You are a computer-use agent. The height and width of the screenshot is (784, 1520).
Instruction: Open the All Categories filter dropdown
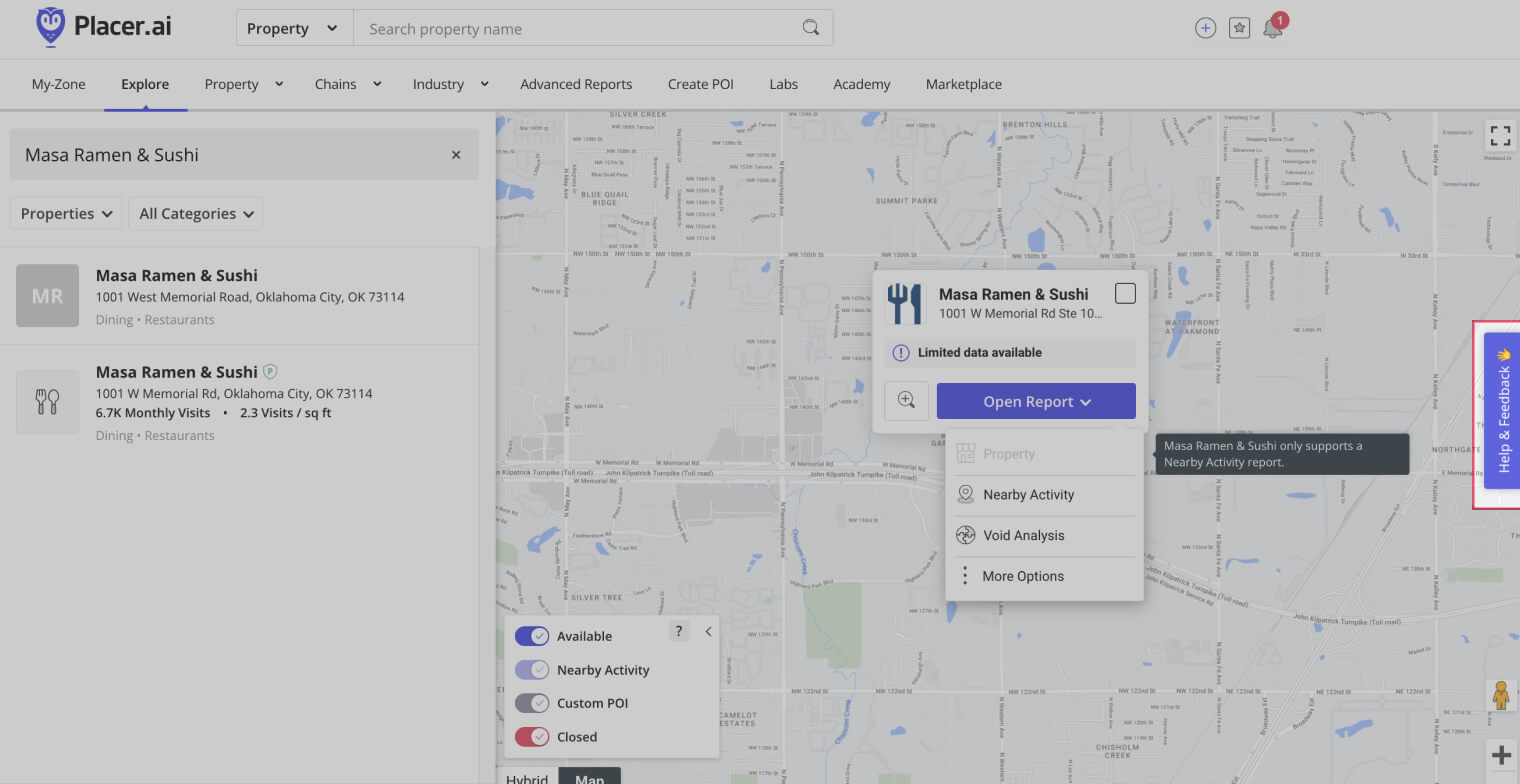coord(196,213)
